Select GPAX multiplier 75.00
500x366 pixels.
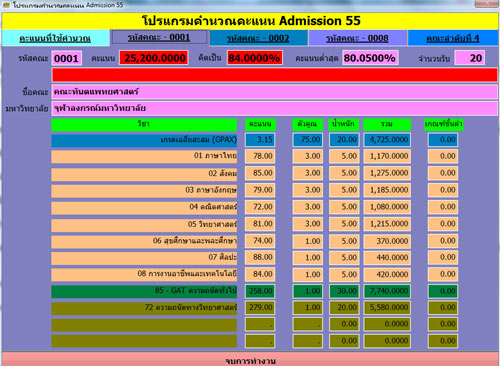(308, 140)
